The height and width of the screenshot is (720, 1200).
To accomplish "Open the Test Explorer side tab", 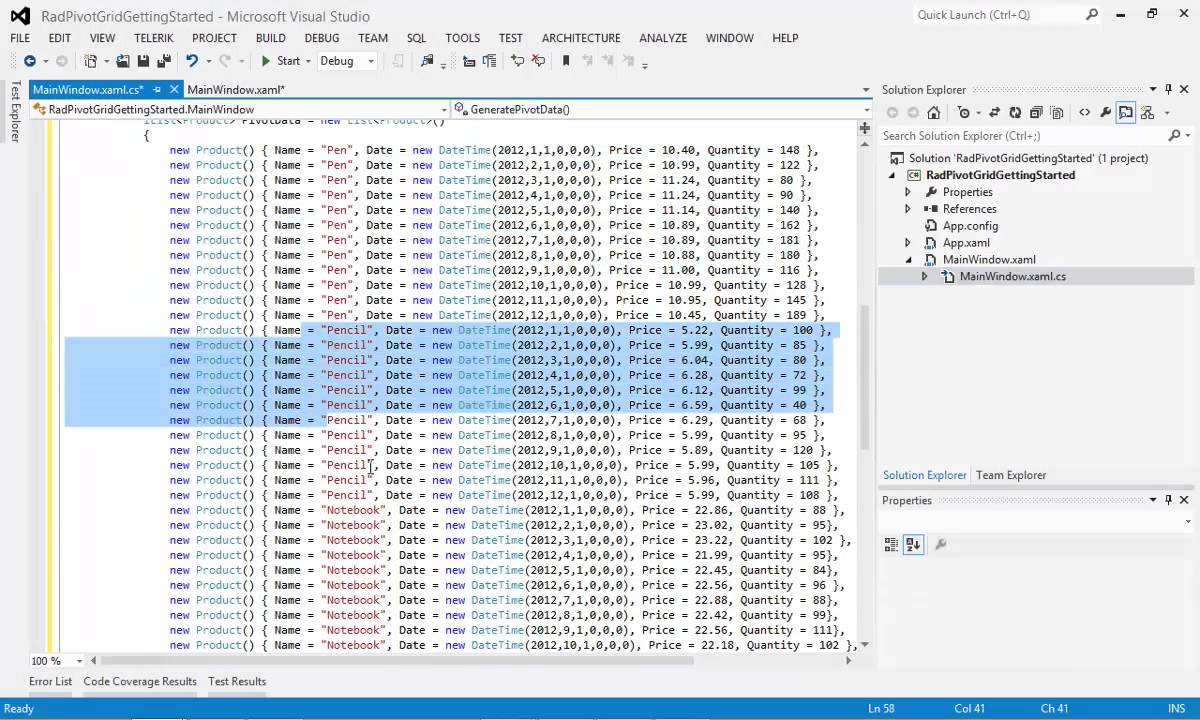I will [15, 111].
